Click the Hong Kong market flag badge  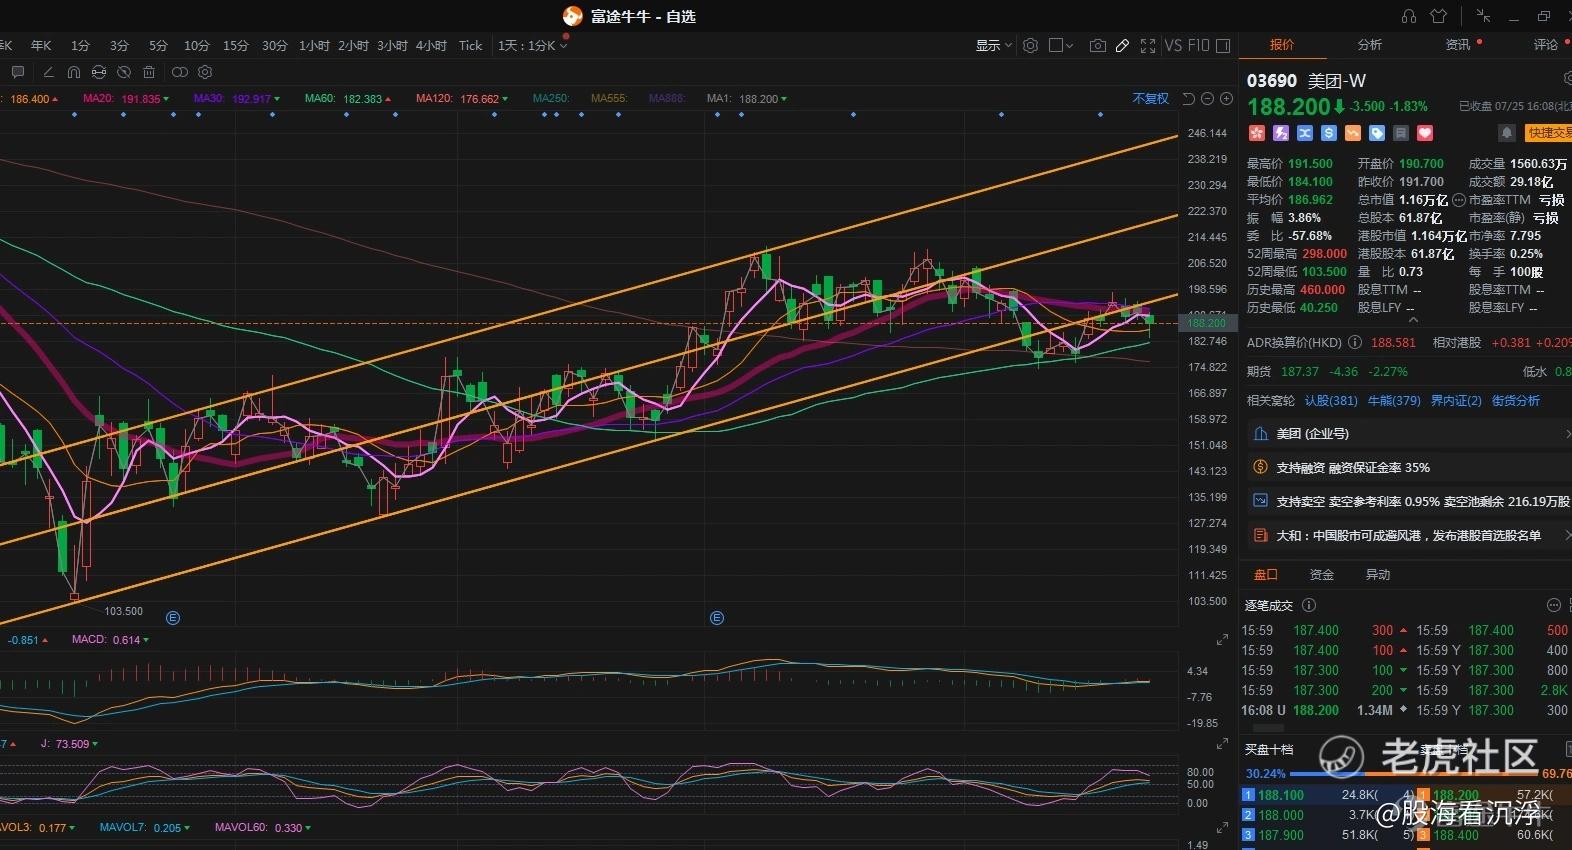click(x=1256, y=133)
